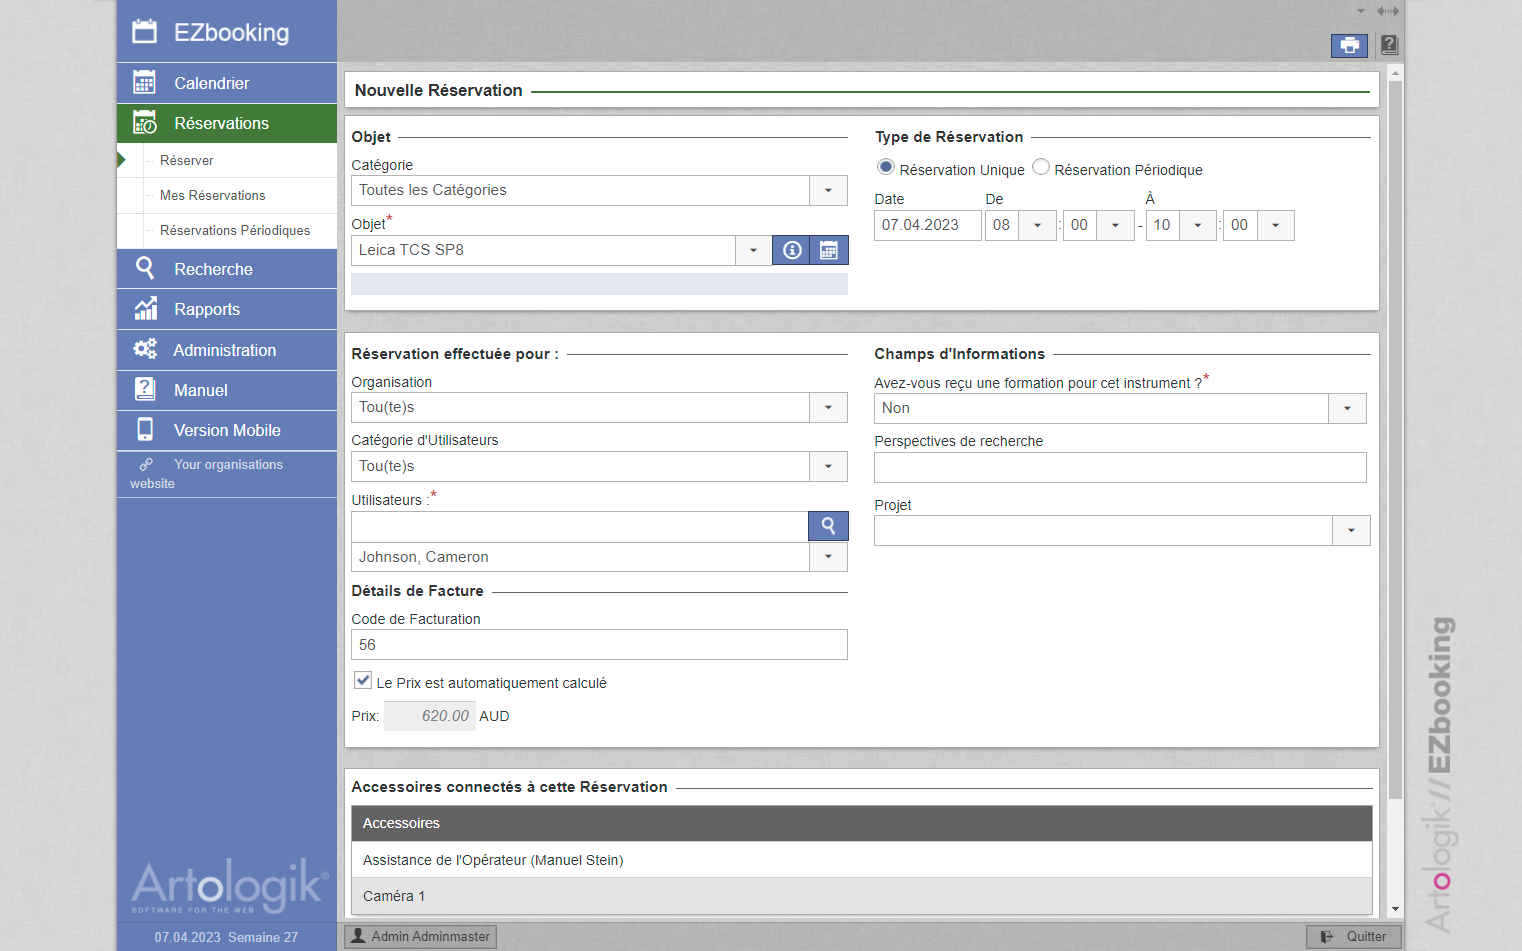Click the user search magnifier for Utilisateurs
This screenshot has height=951, width=1522.
(x=828, y=525)
